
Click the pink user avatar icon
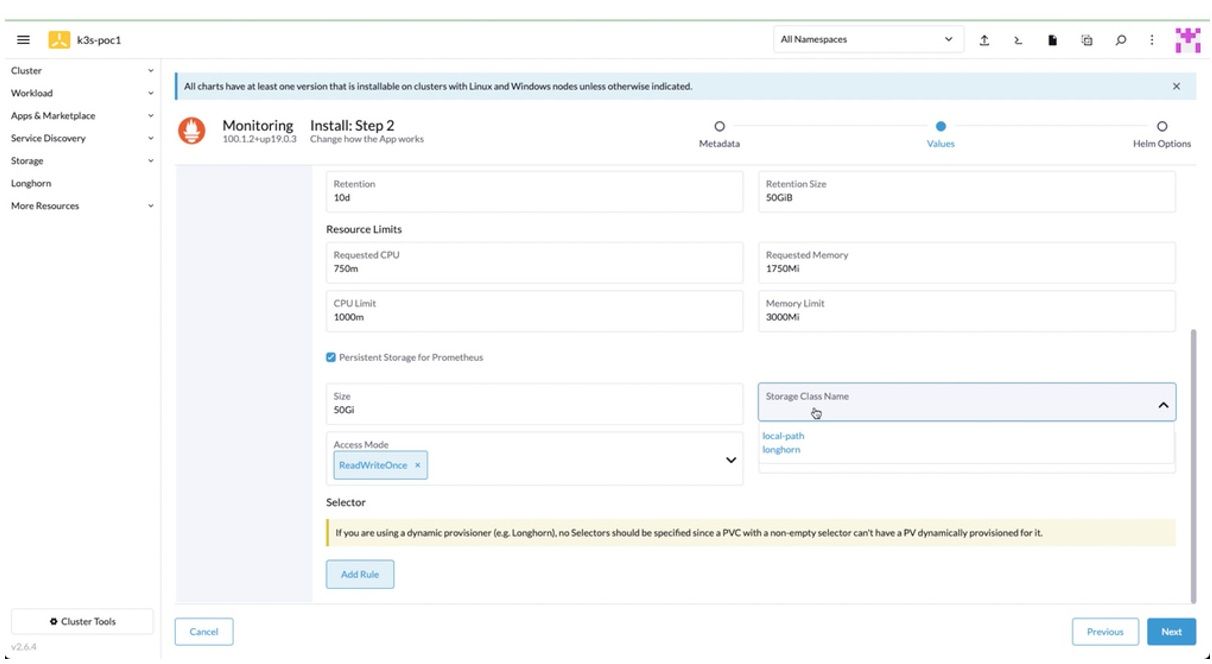(x=1187, y=40)
